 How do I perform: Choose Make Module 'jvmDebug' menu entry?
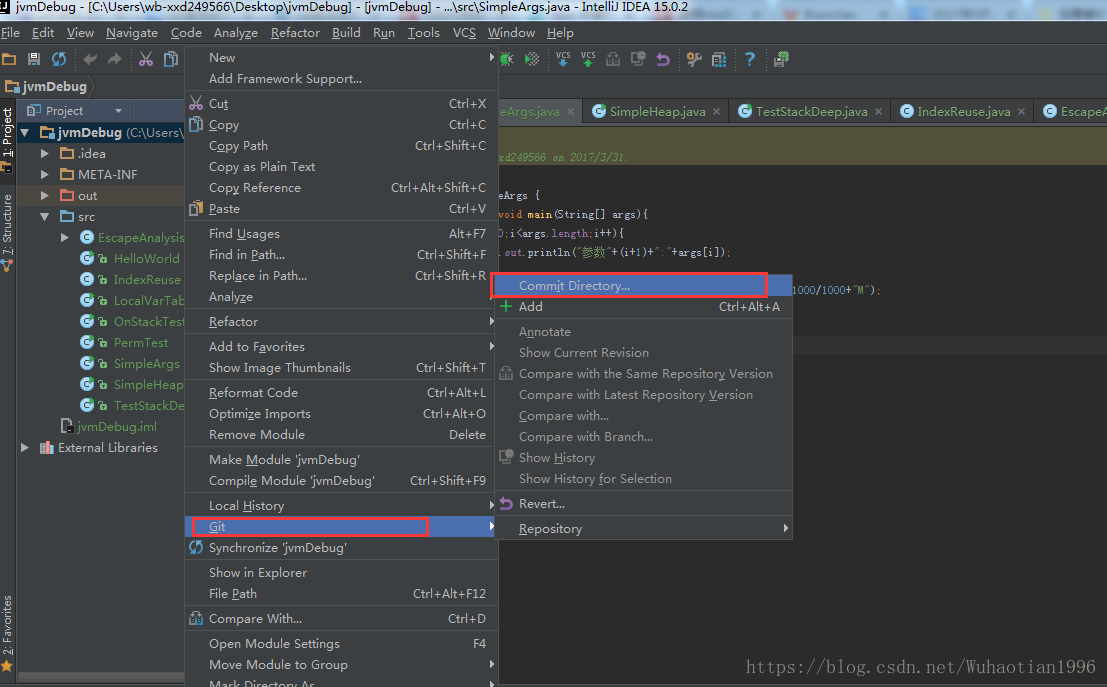tap(340, 460)
